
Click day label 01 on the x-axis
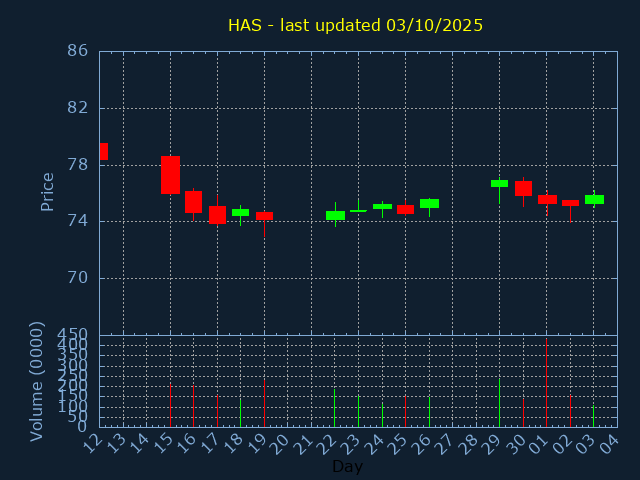point(539,444)
